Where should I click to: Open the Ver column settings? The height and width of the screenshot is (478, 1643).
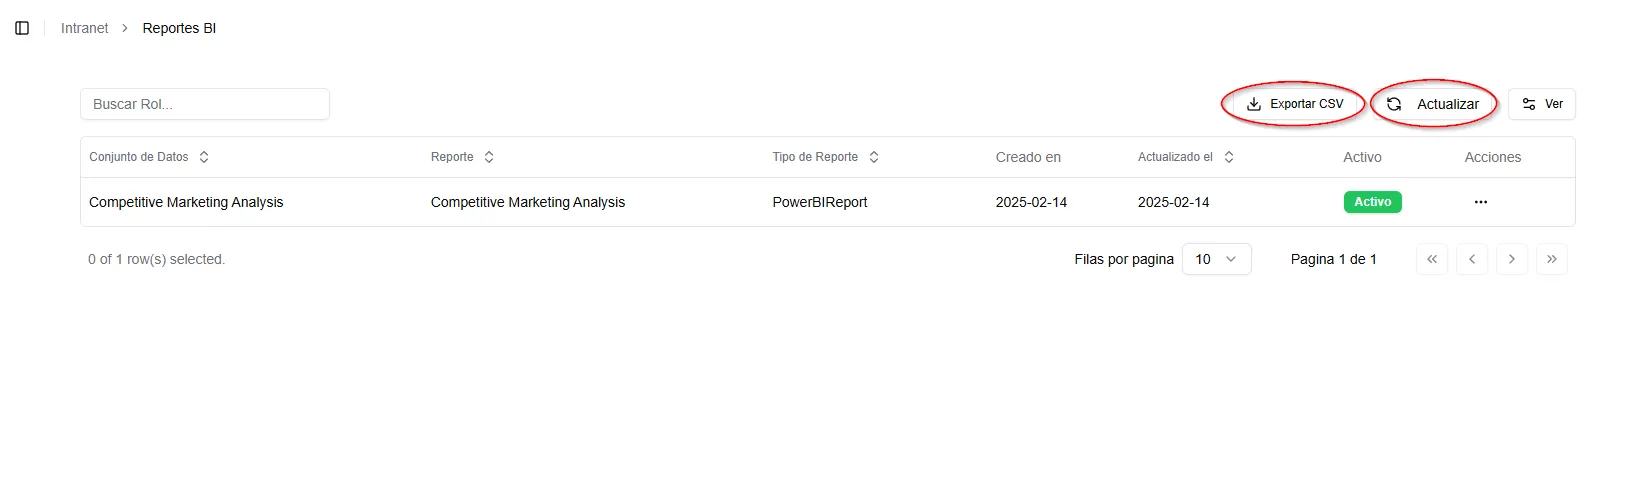click(1541, 104)
